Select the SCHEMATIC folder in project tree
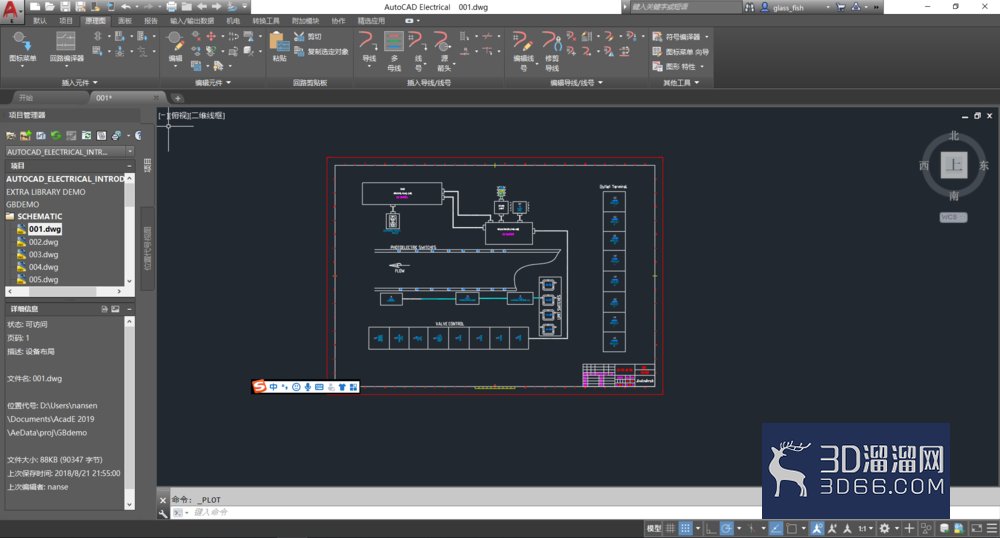Viewport: 1000px width, 538px height. coord(40,216)
